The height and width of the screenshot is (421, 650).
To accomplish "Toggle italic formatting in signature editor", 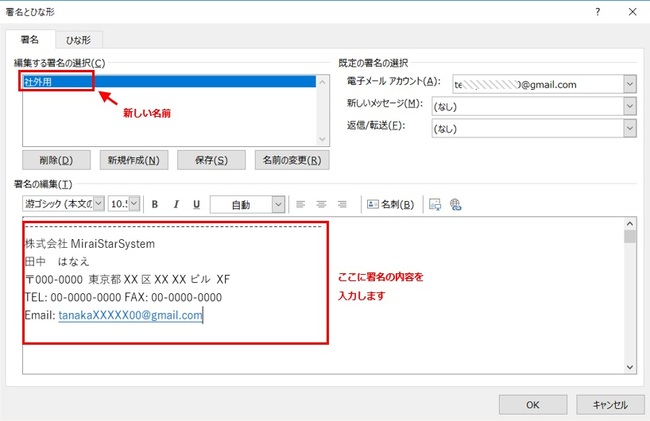I will 175,204.
